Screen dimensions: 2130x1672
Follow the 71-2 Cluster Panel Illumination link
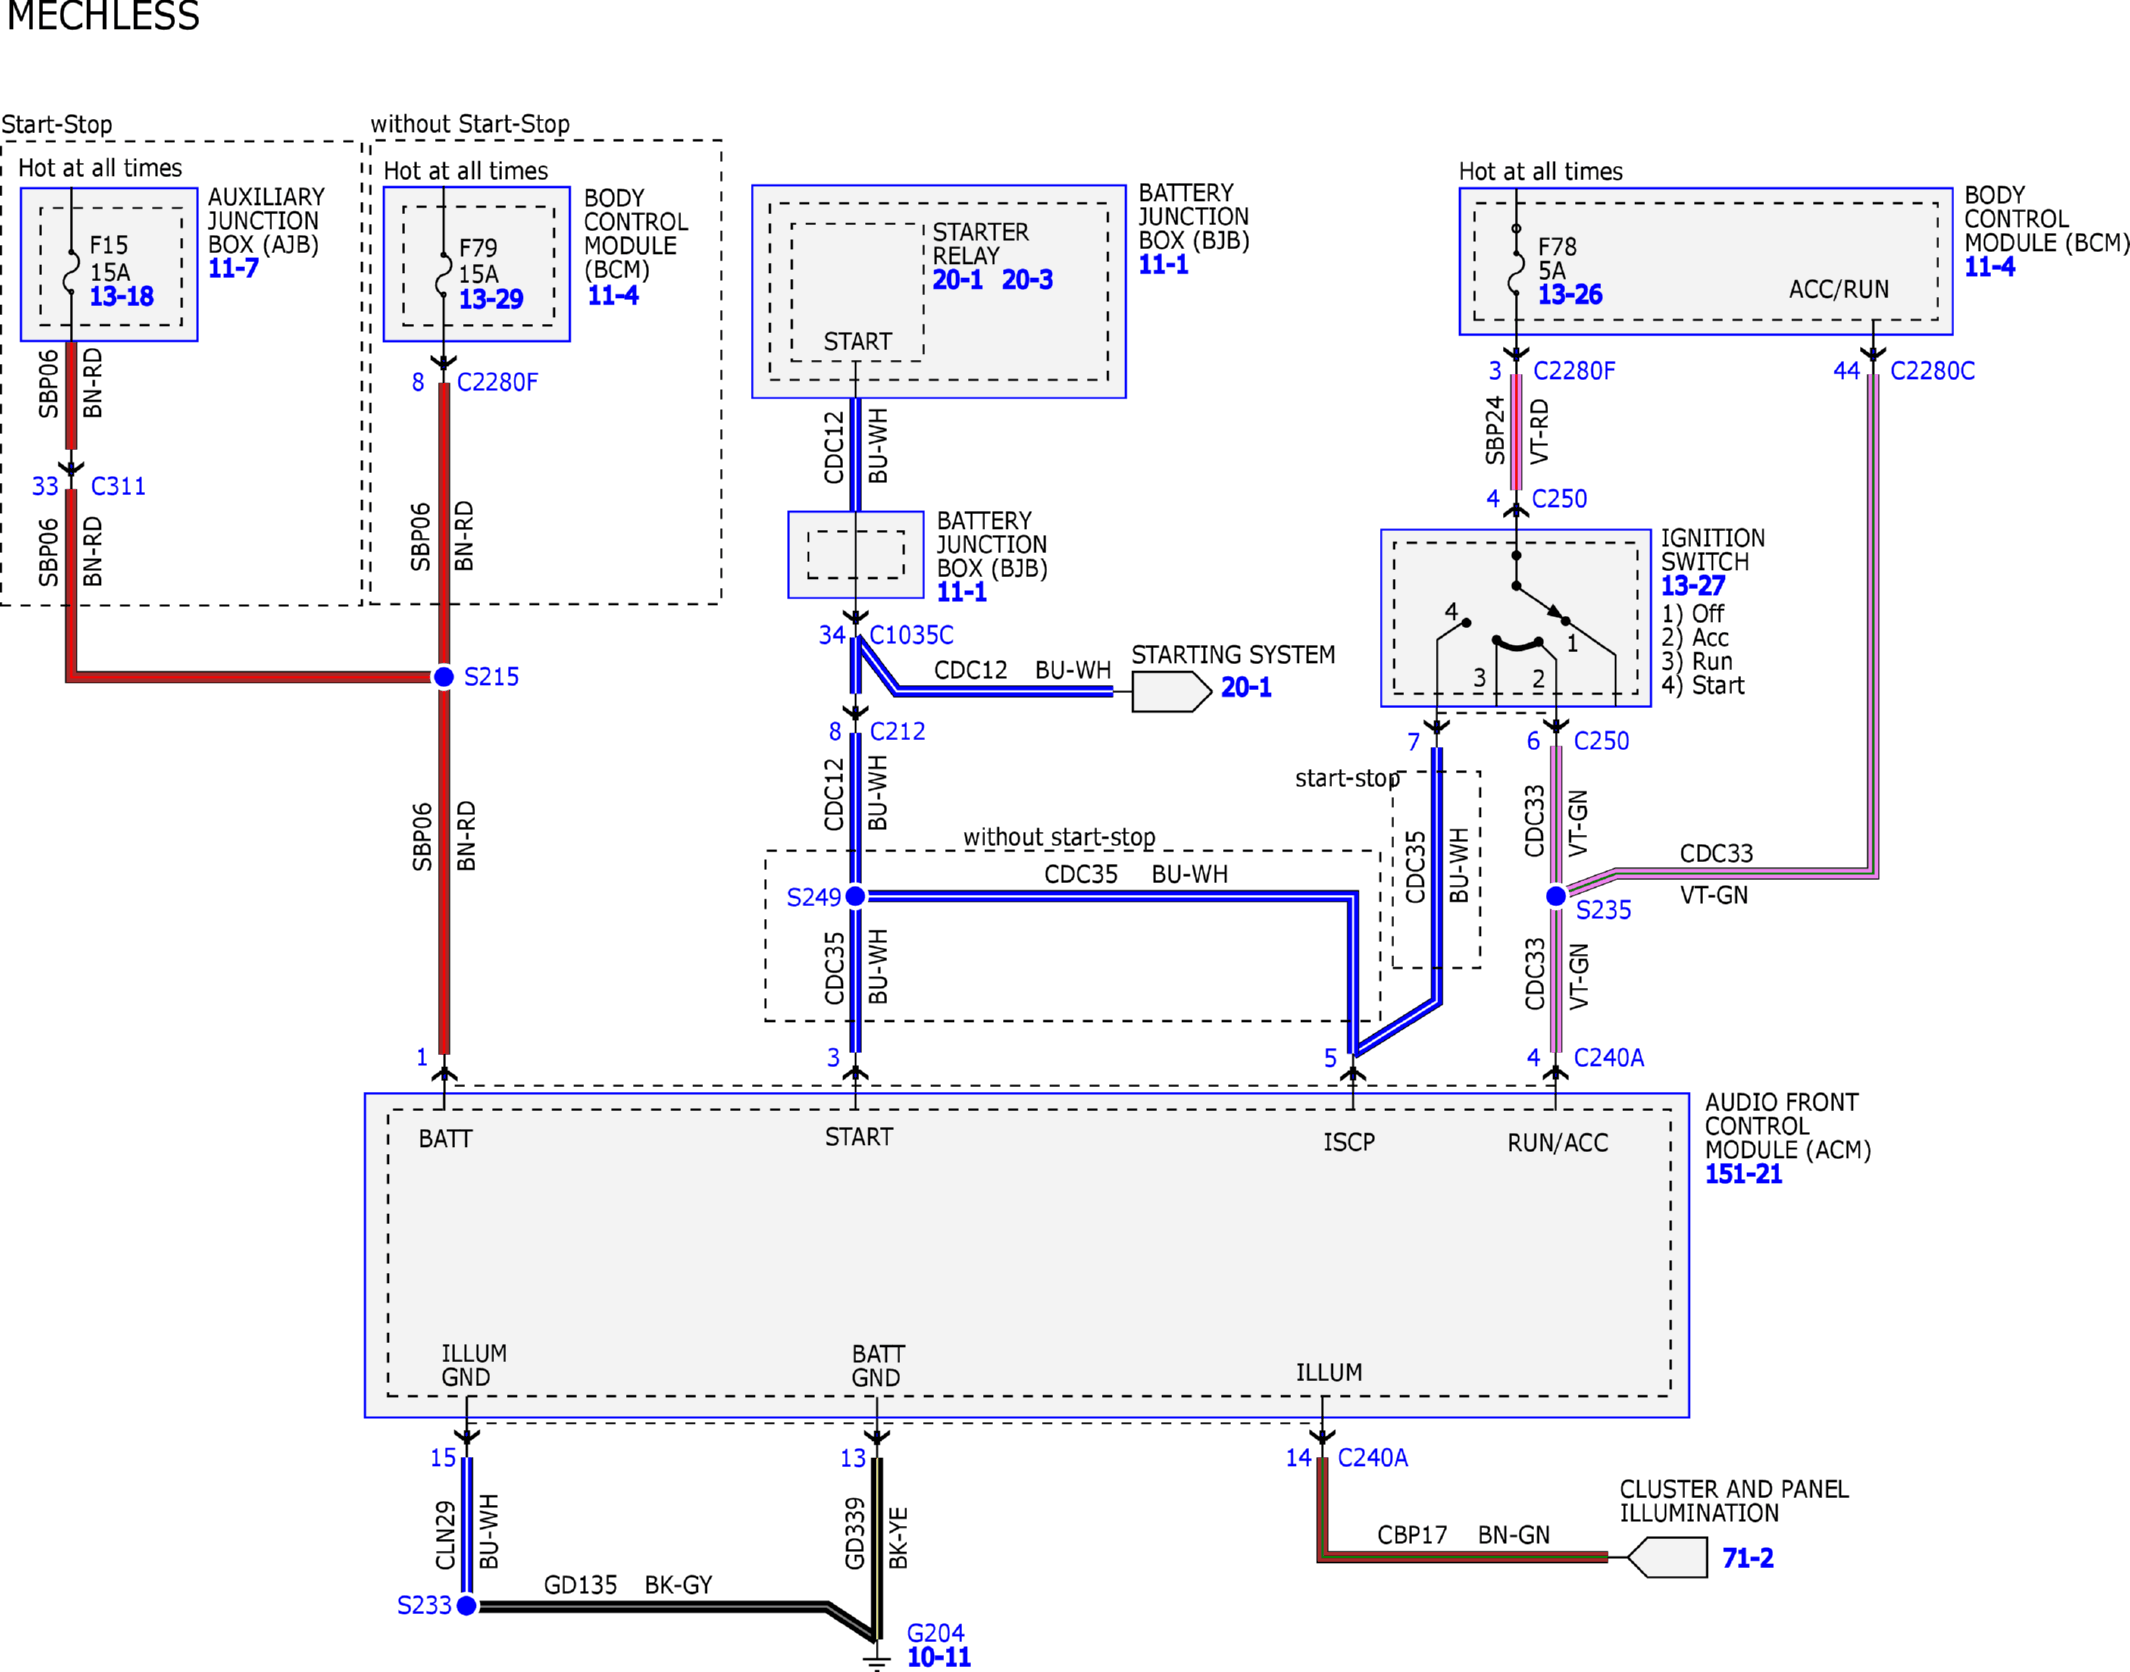(1747, 1557)
